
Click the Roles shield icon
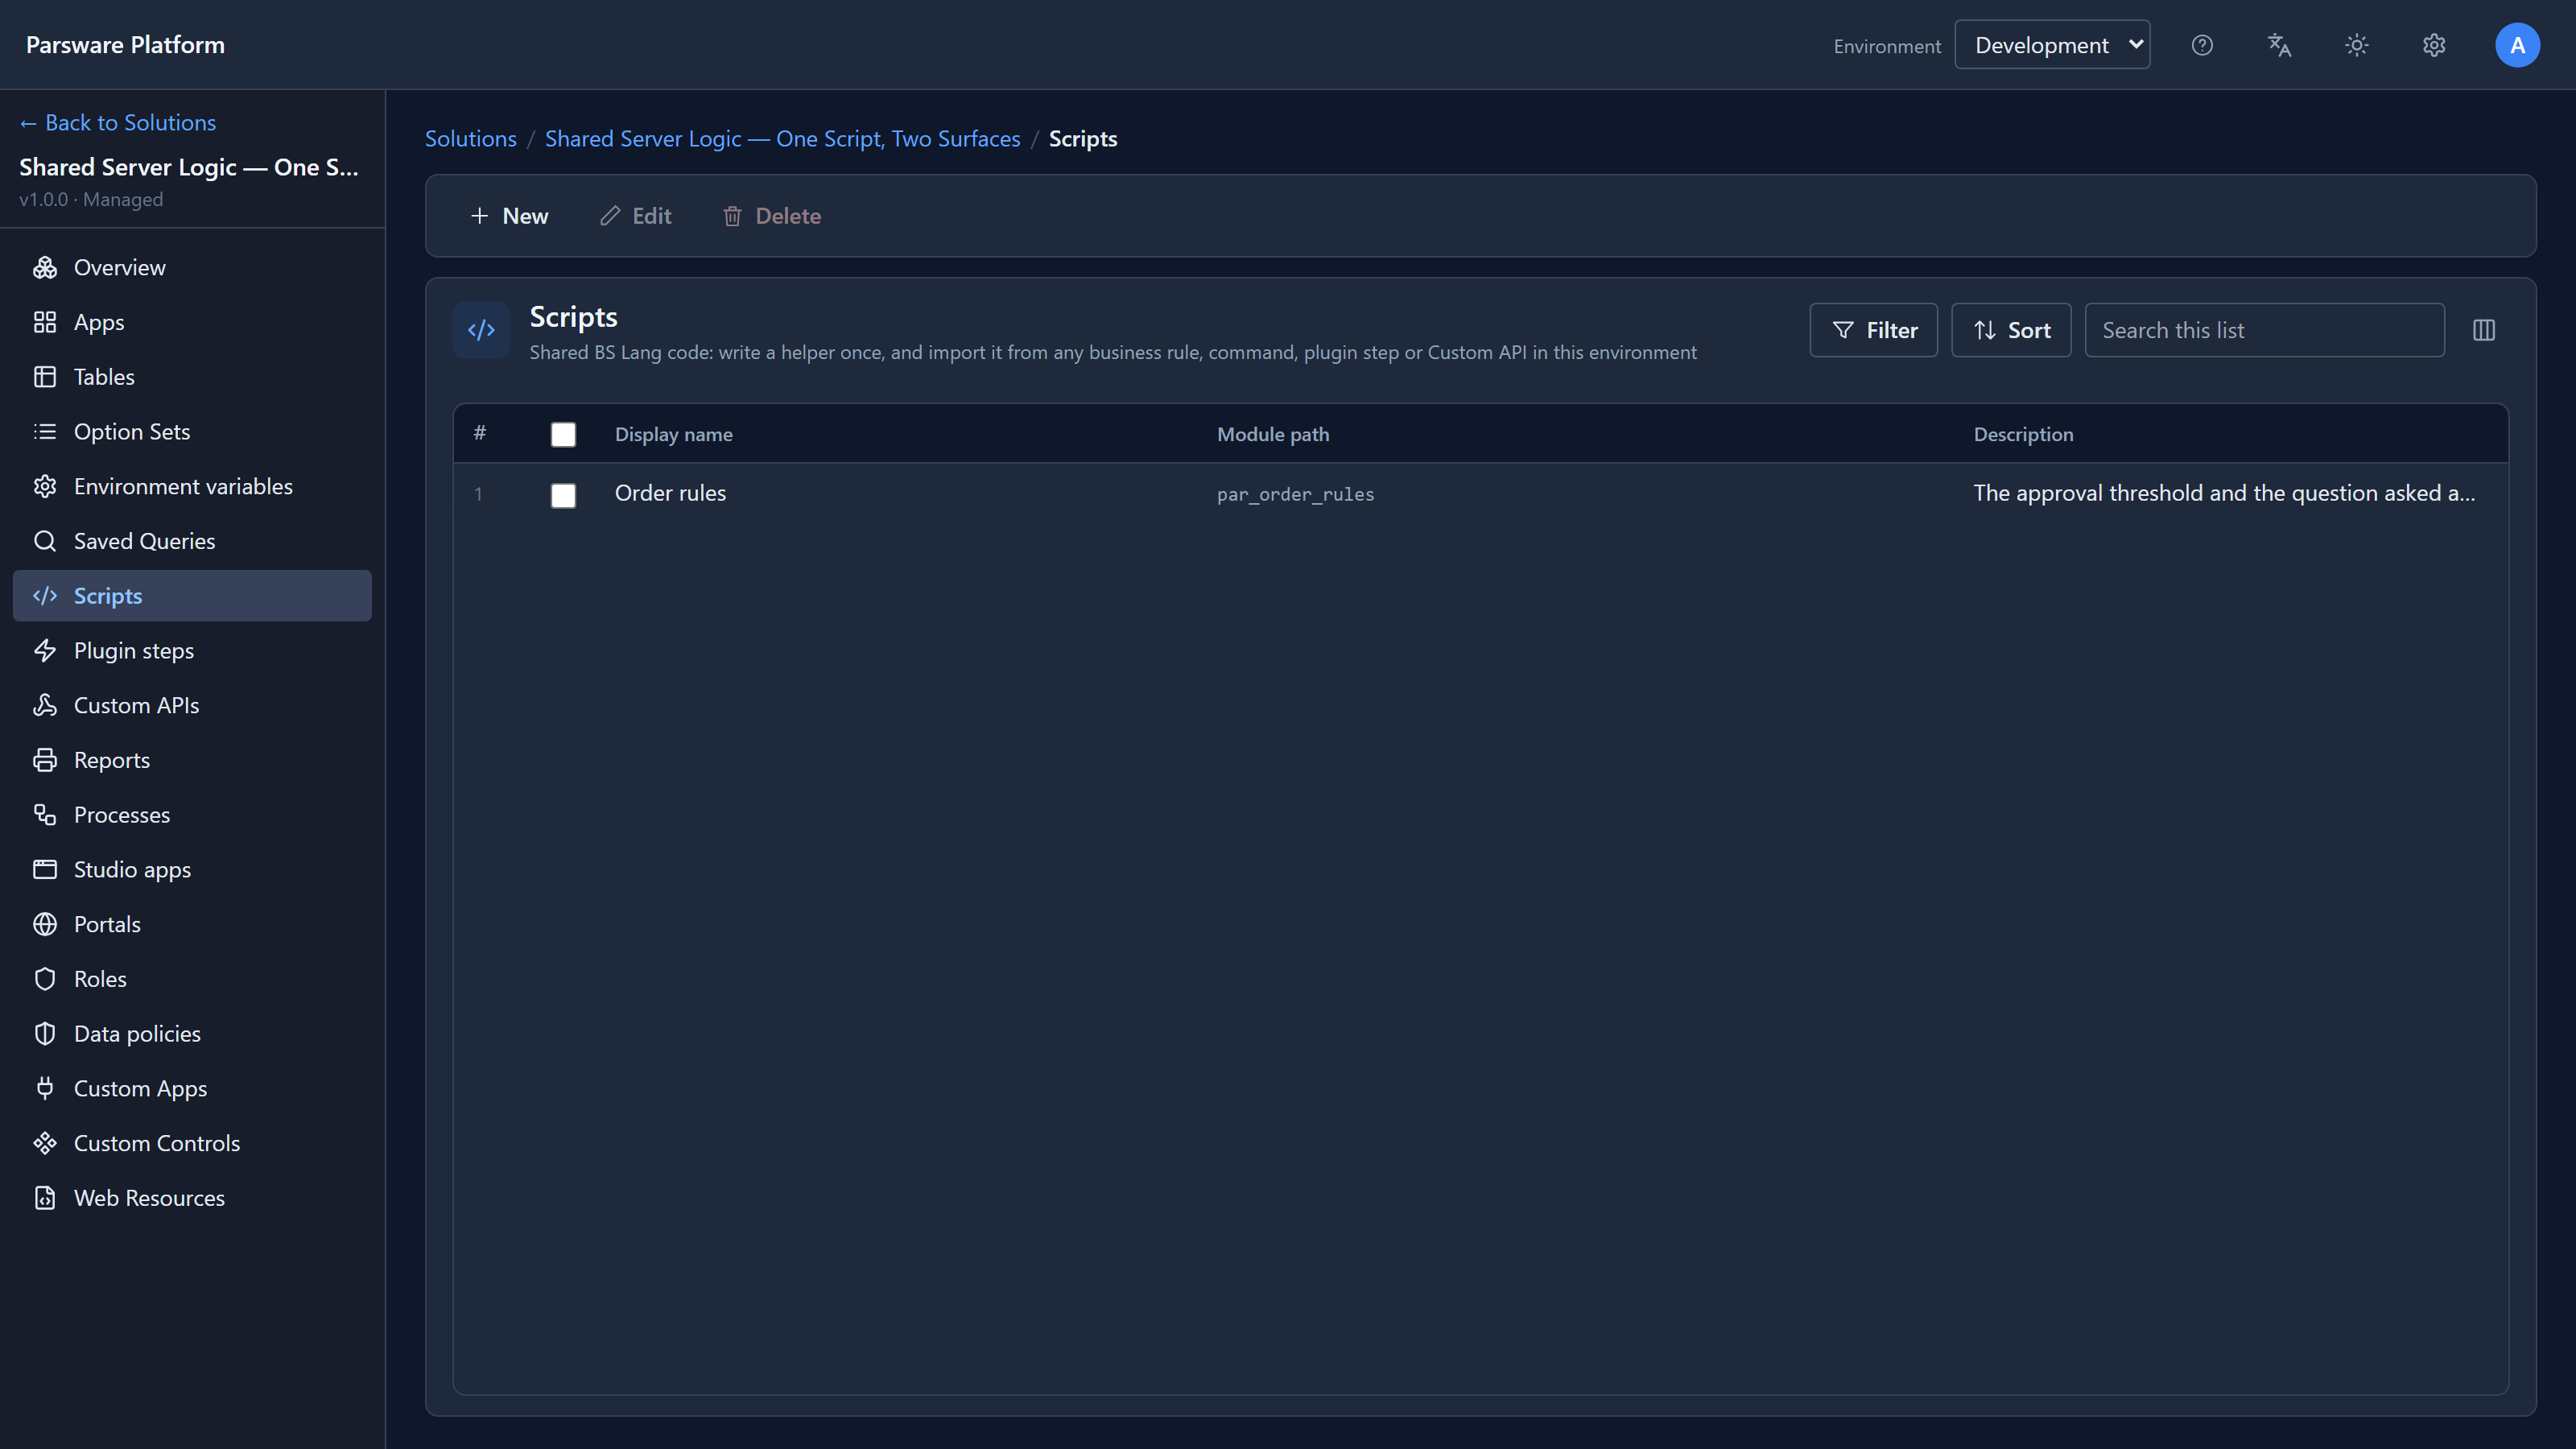click(45, 979)
